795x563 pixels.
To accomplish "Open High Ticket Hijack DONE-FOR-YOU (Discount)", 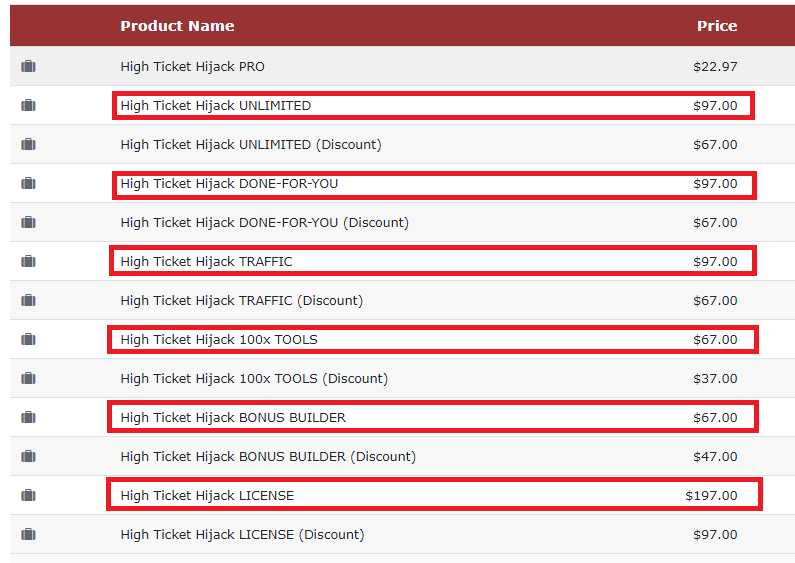I will (x=265, y=223).
